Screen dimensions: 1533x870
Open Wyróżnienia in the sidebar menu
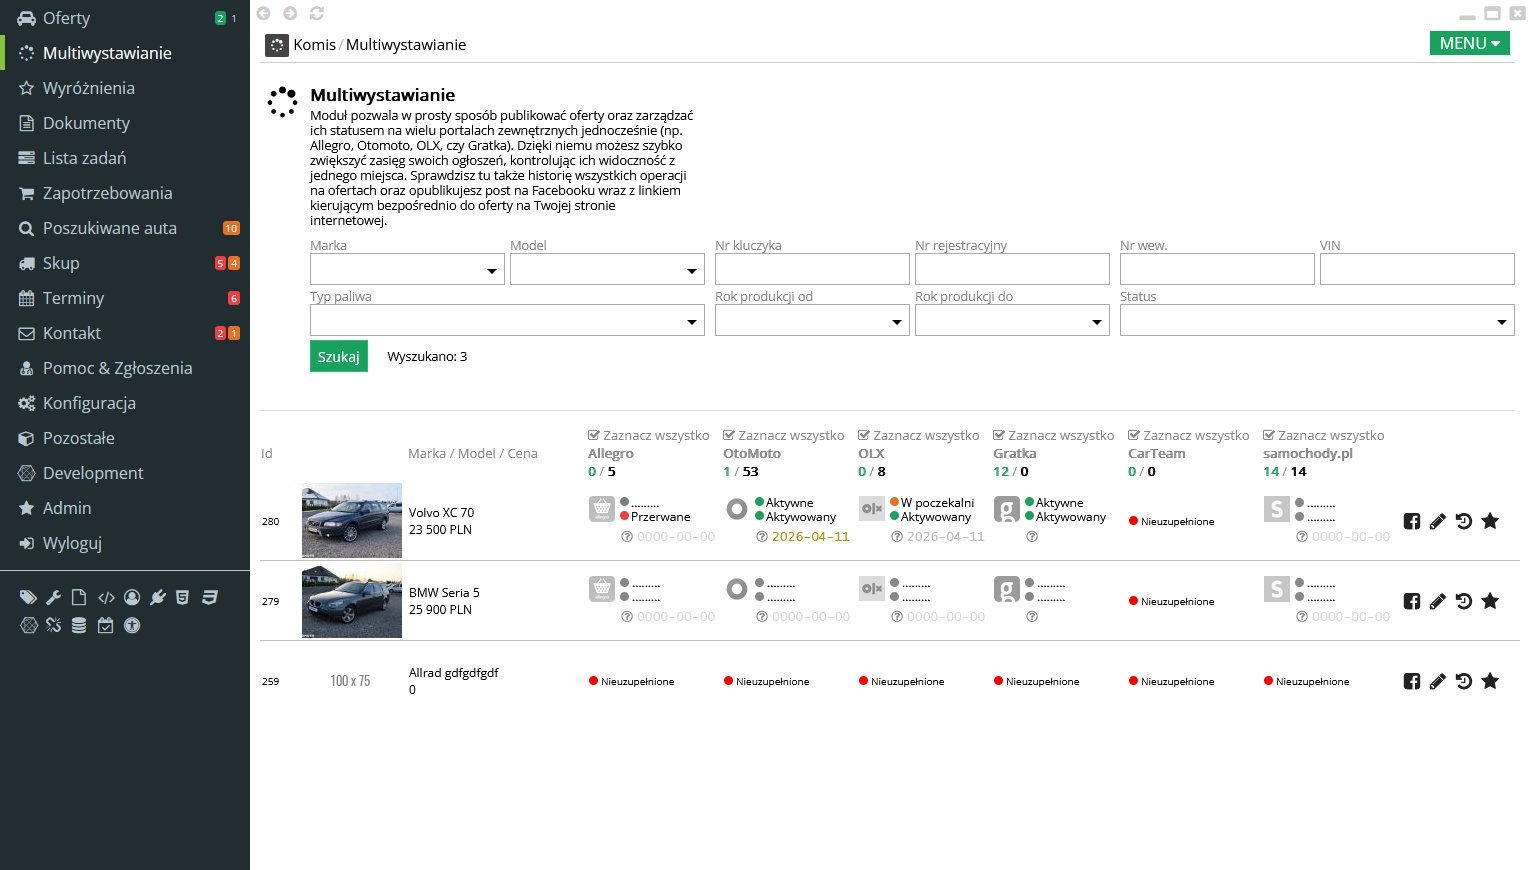(x=89, y=88)
